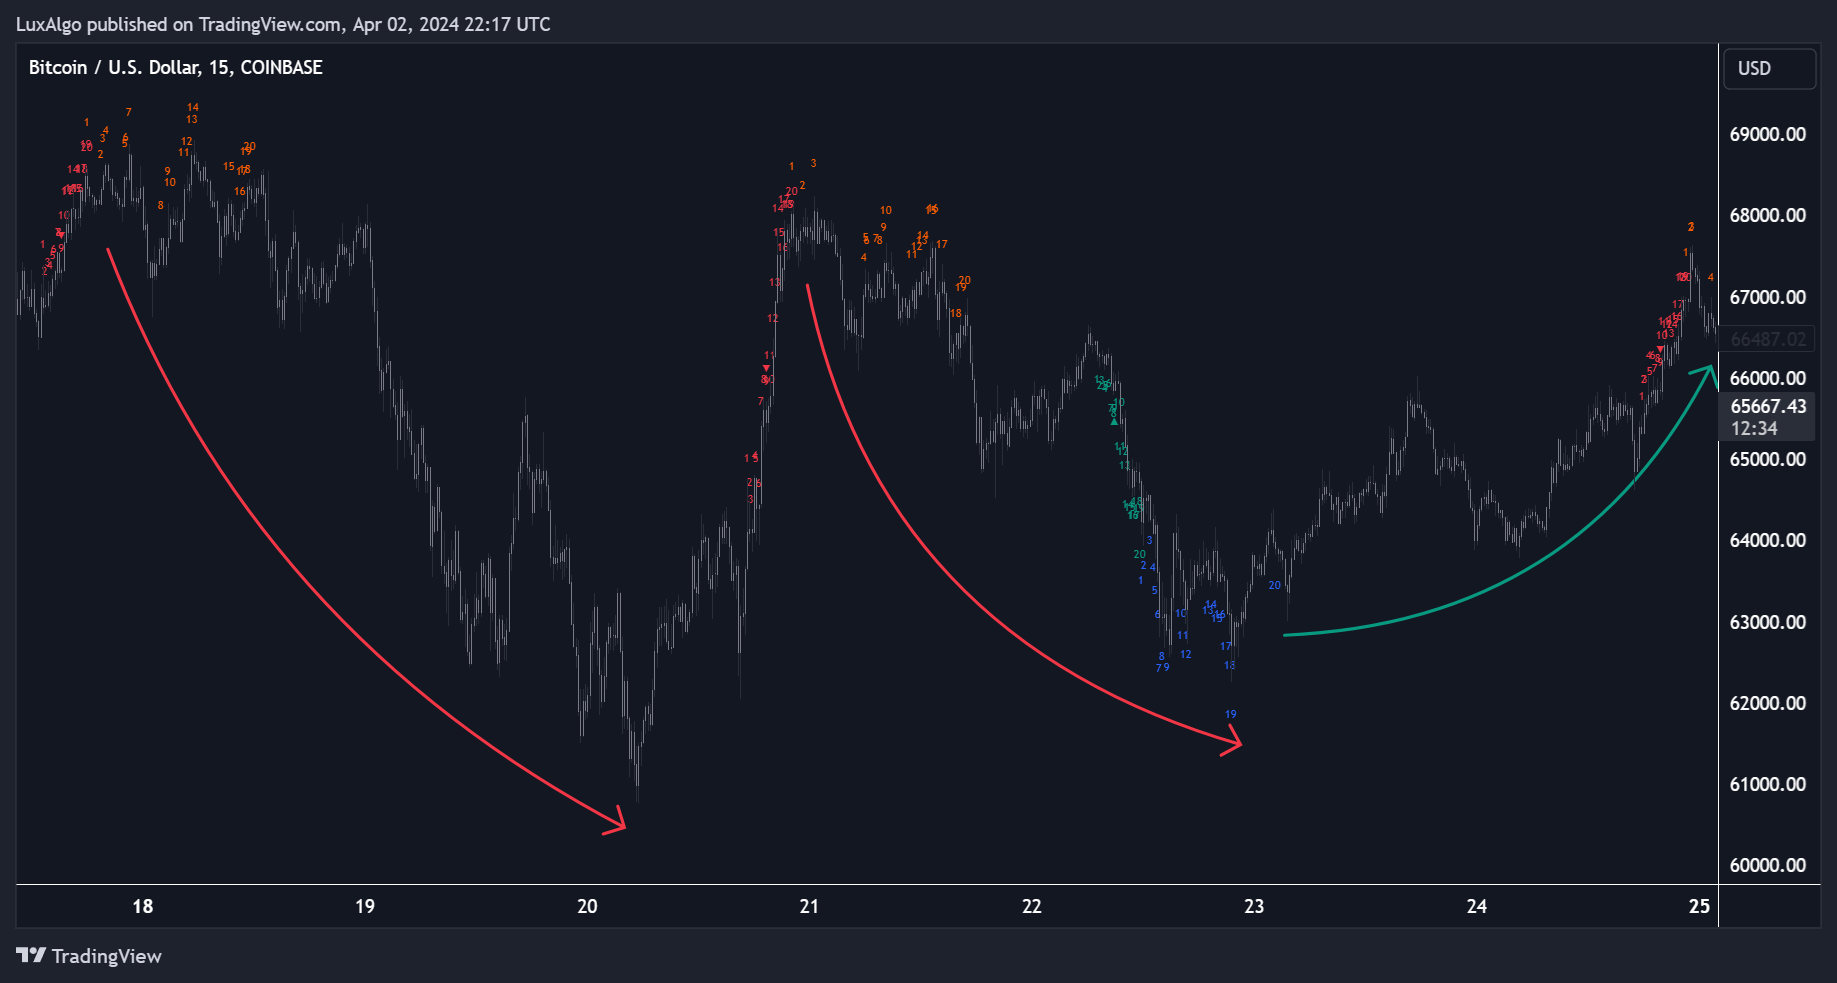Screen dimensions: 1837x983
Task: Click the 63000.00 price axis label
Action: pos(1768,622)
